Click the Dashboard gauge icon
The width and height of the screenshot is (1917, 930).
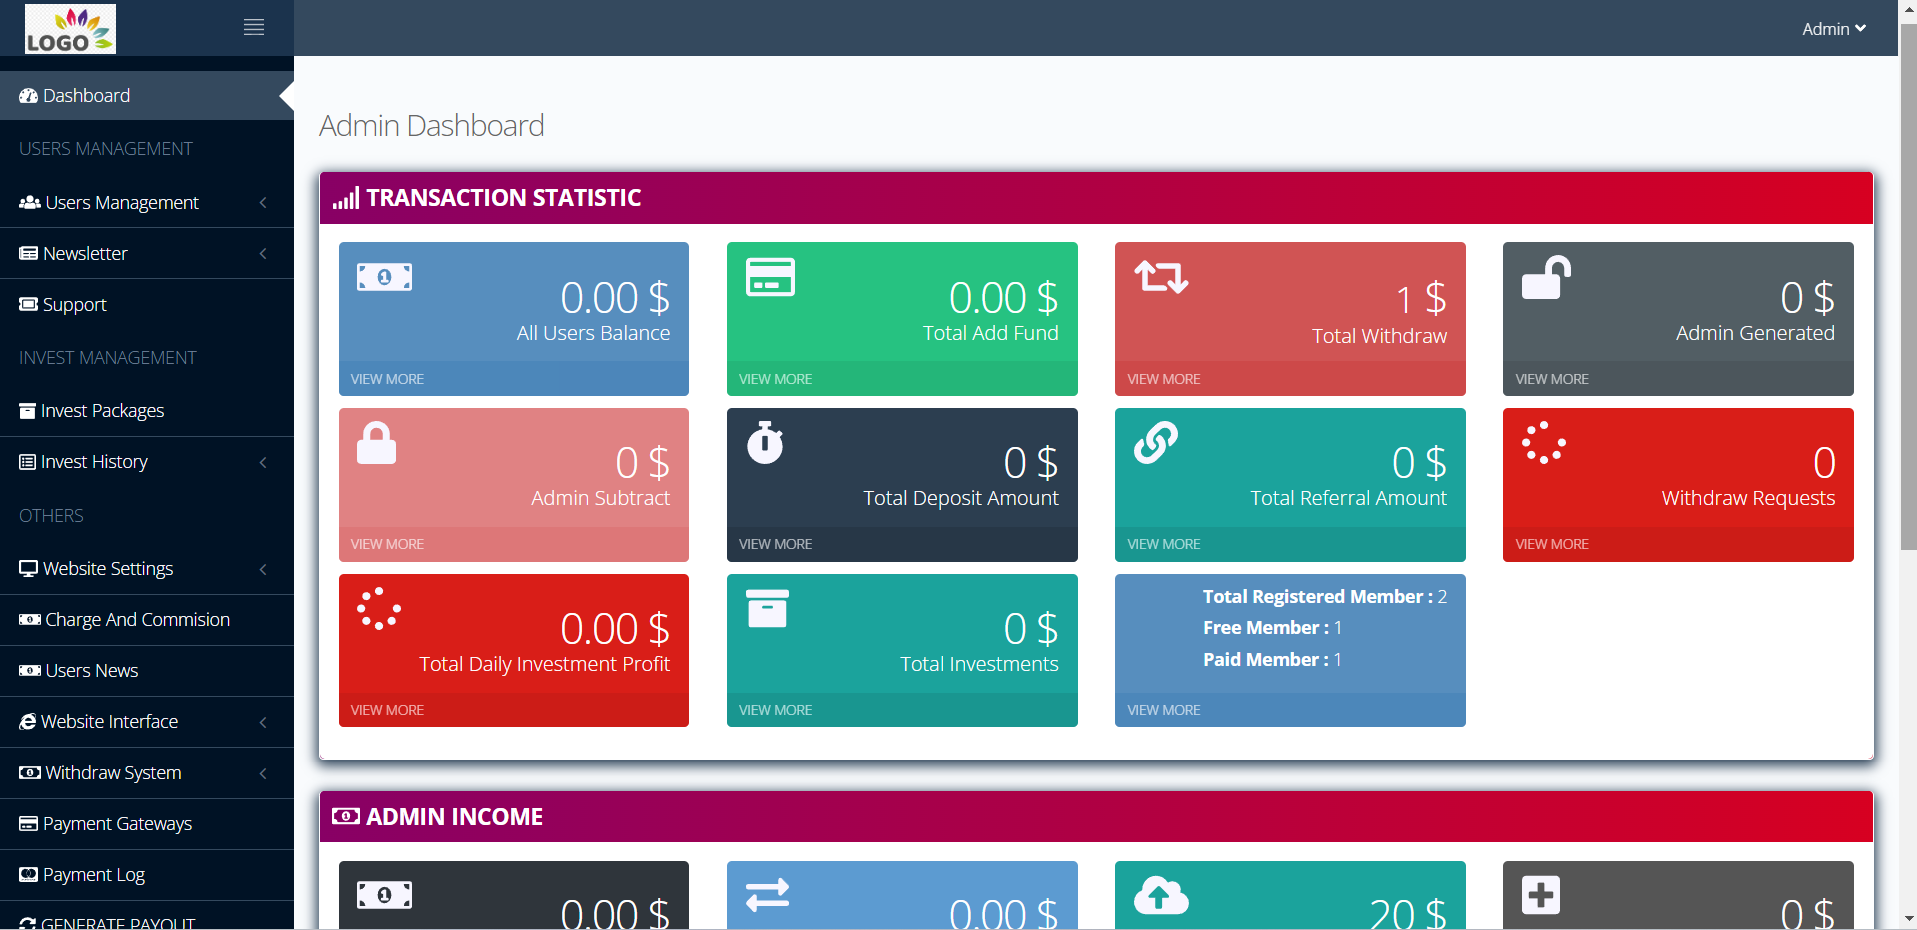point(29,96)
